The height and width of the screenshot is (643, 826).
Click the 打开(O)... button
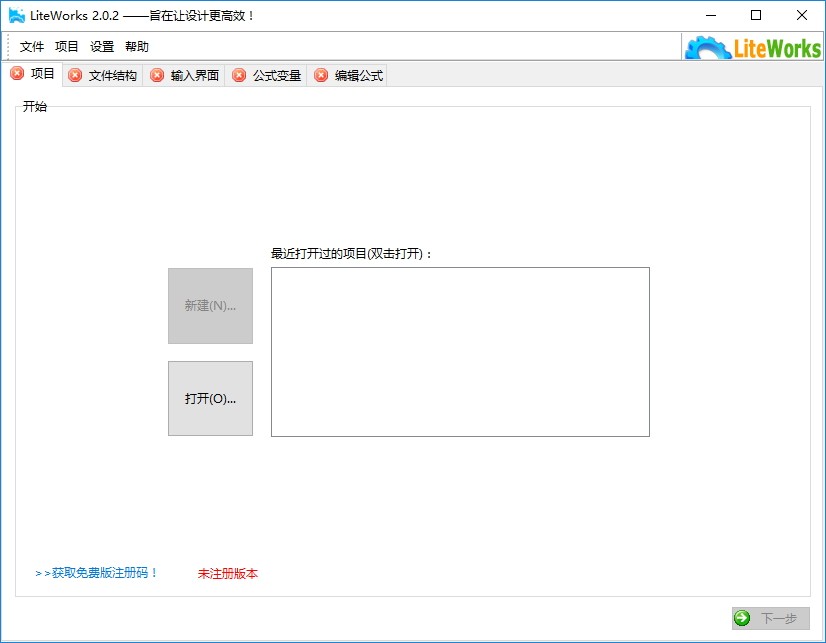click(210, 399)
